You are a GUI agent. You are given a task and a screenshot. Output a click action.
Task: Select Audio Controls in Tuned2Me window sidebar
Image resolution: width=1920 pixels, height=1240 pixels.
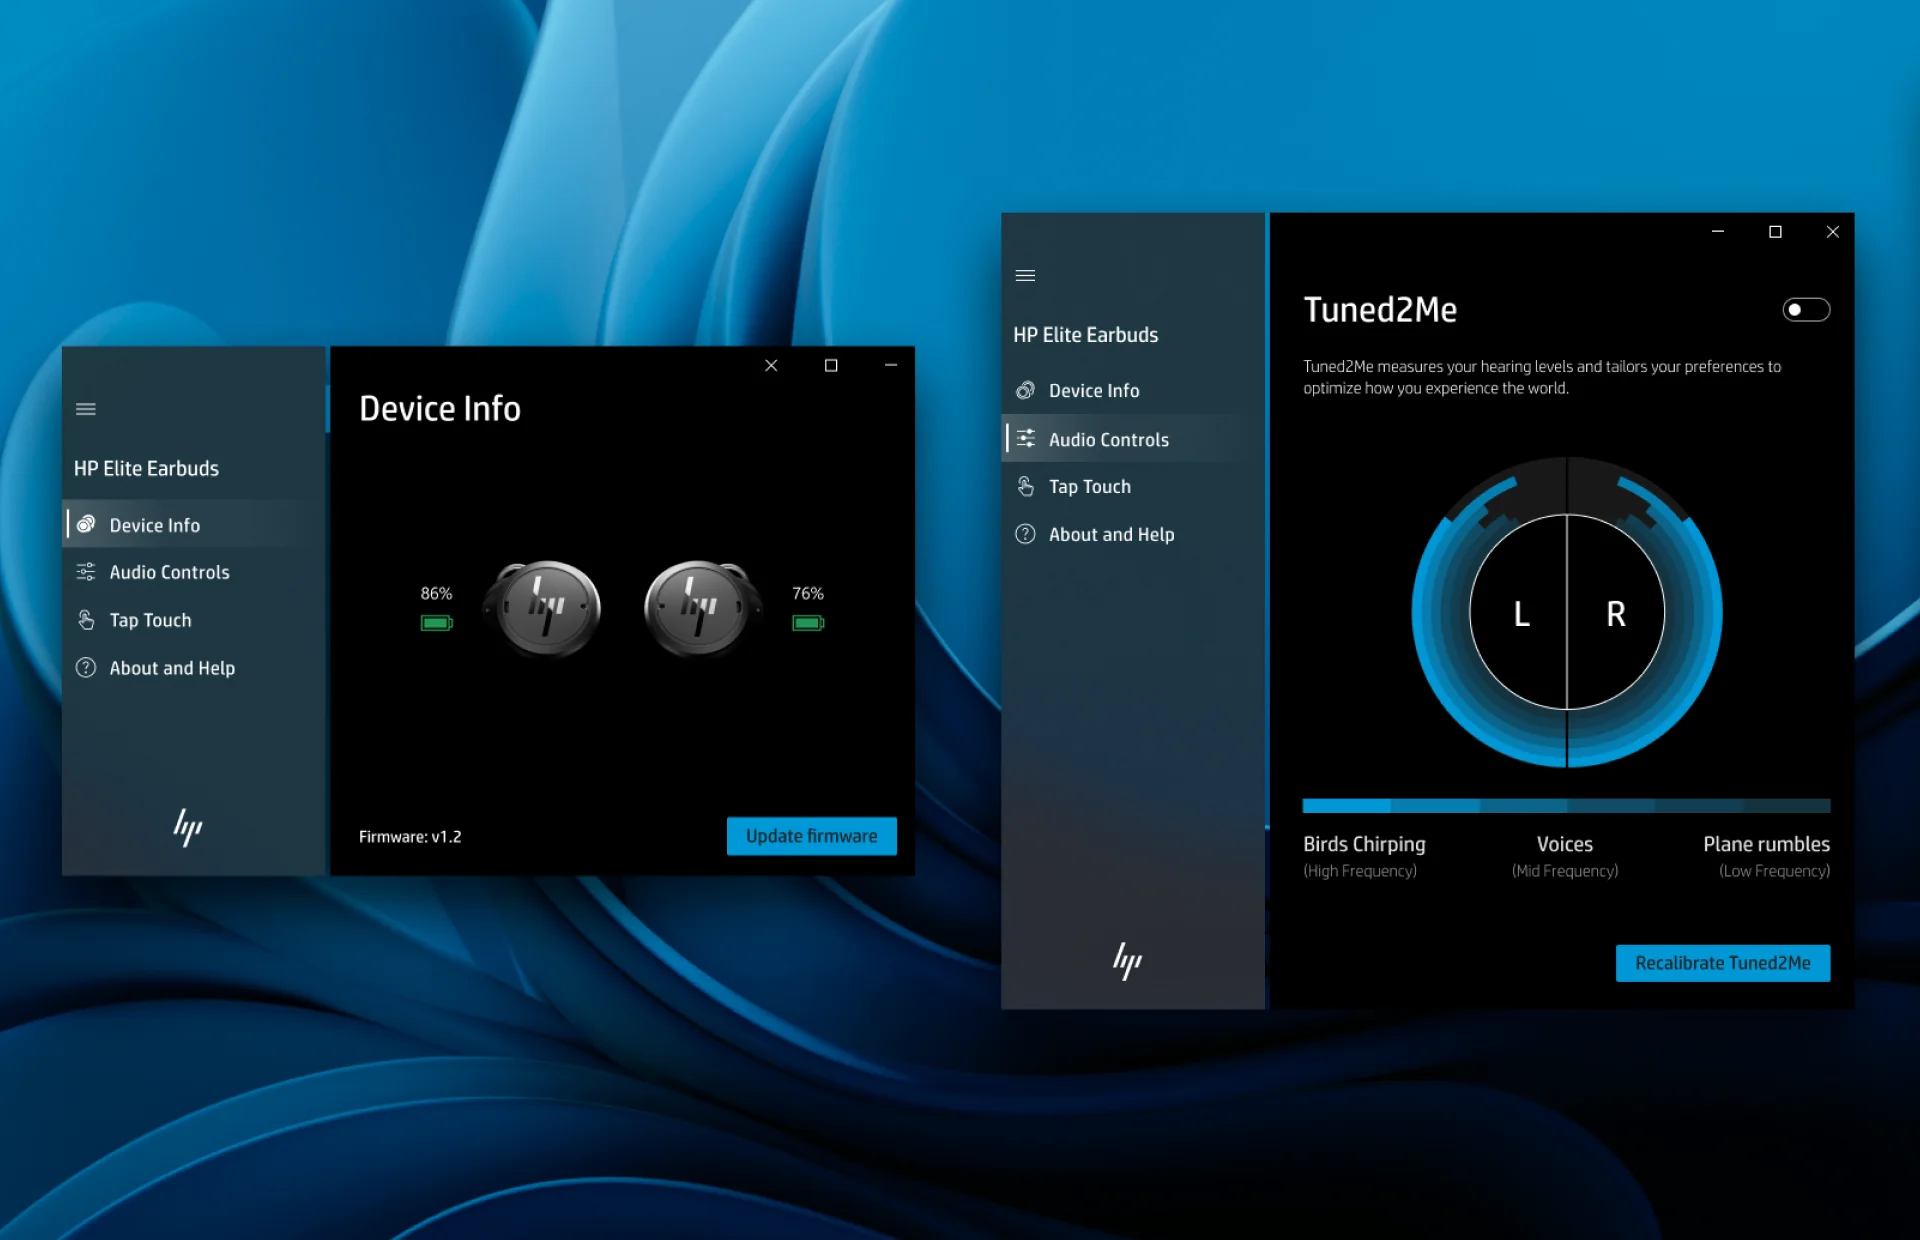(1133, 438)
